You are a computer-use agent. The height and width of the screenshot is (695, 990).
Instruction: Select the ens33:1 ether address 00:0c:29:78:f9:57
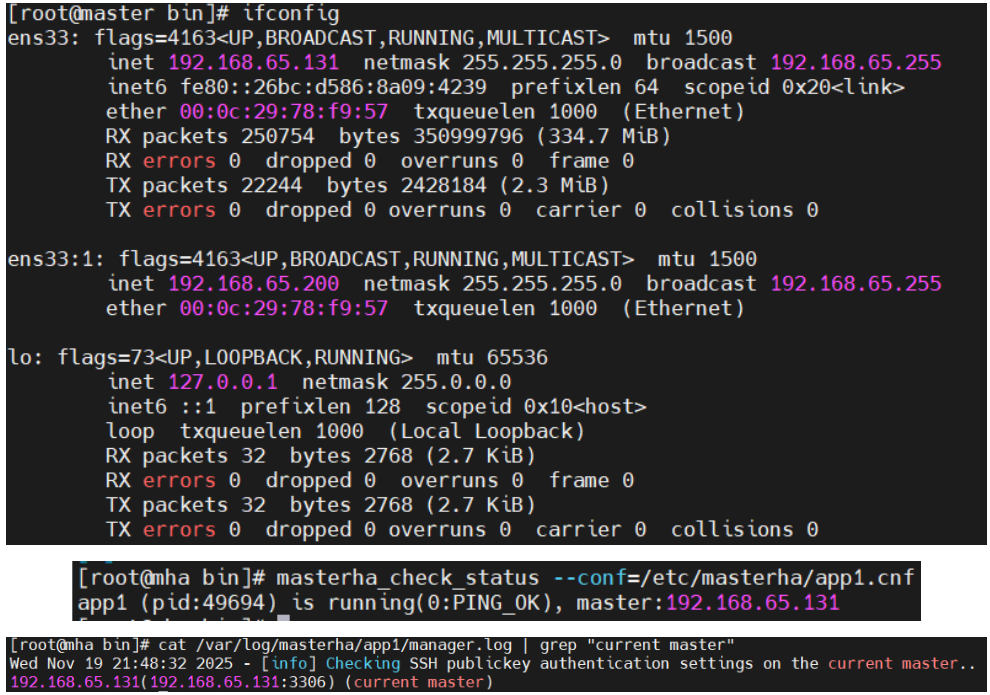[283, 309]
